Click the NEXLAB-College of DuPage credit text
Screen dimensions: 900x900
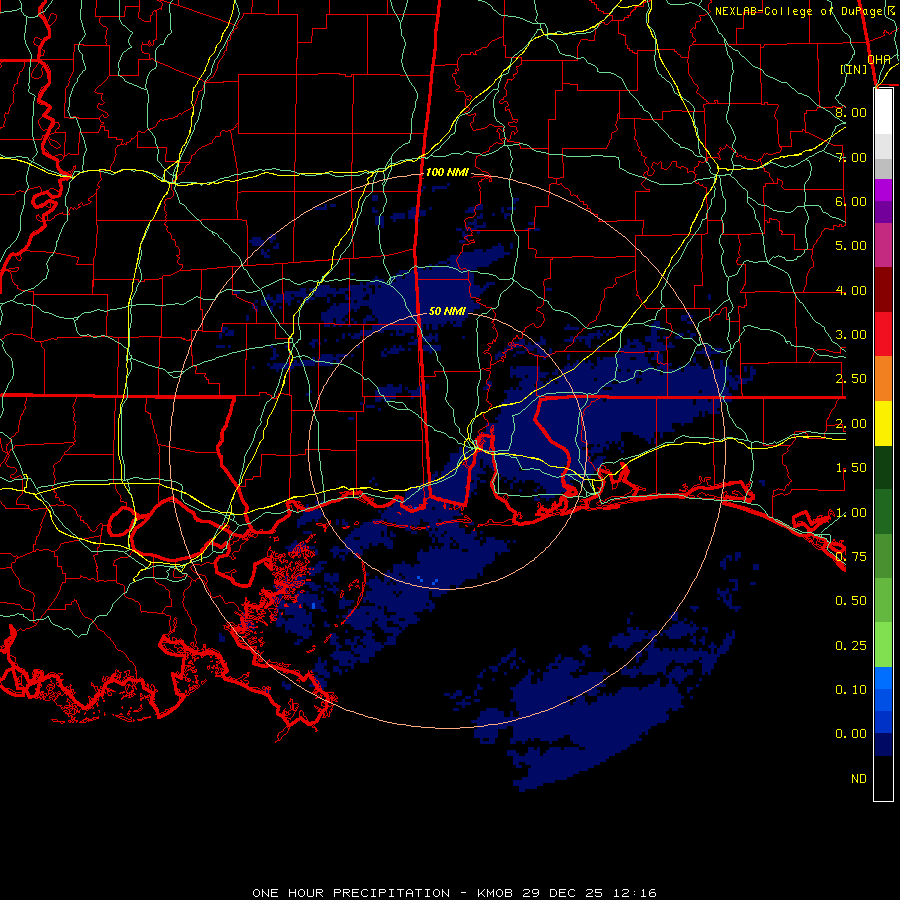801,11
